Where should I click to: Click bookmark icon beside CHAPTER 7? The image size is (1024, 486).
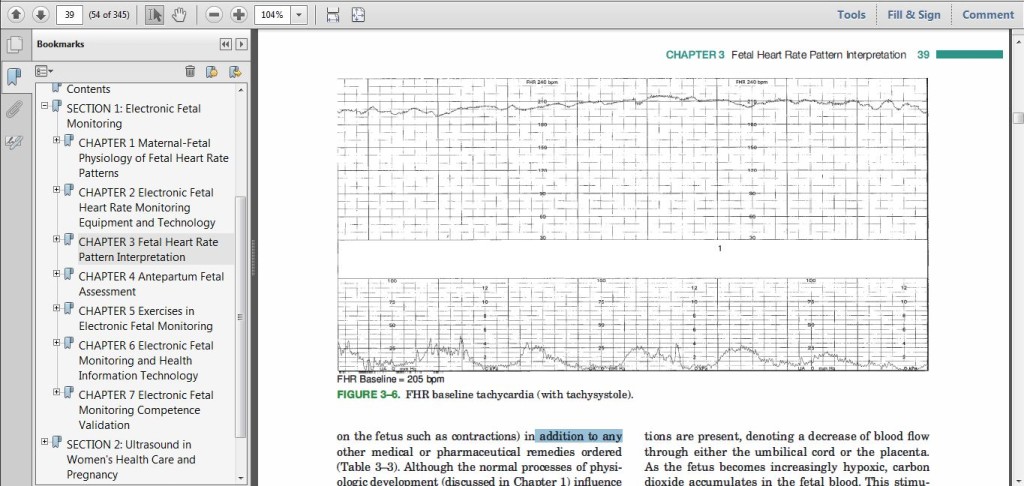pyautogui.click(x=69, y=393)
